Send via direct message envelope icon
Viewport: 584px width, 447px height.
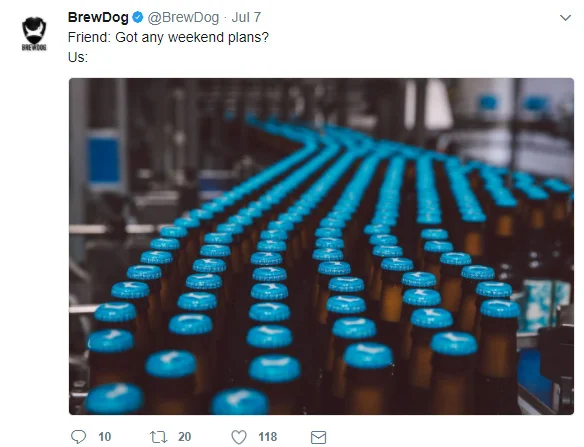pos(318,437)
